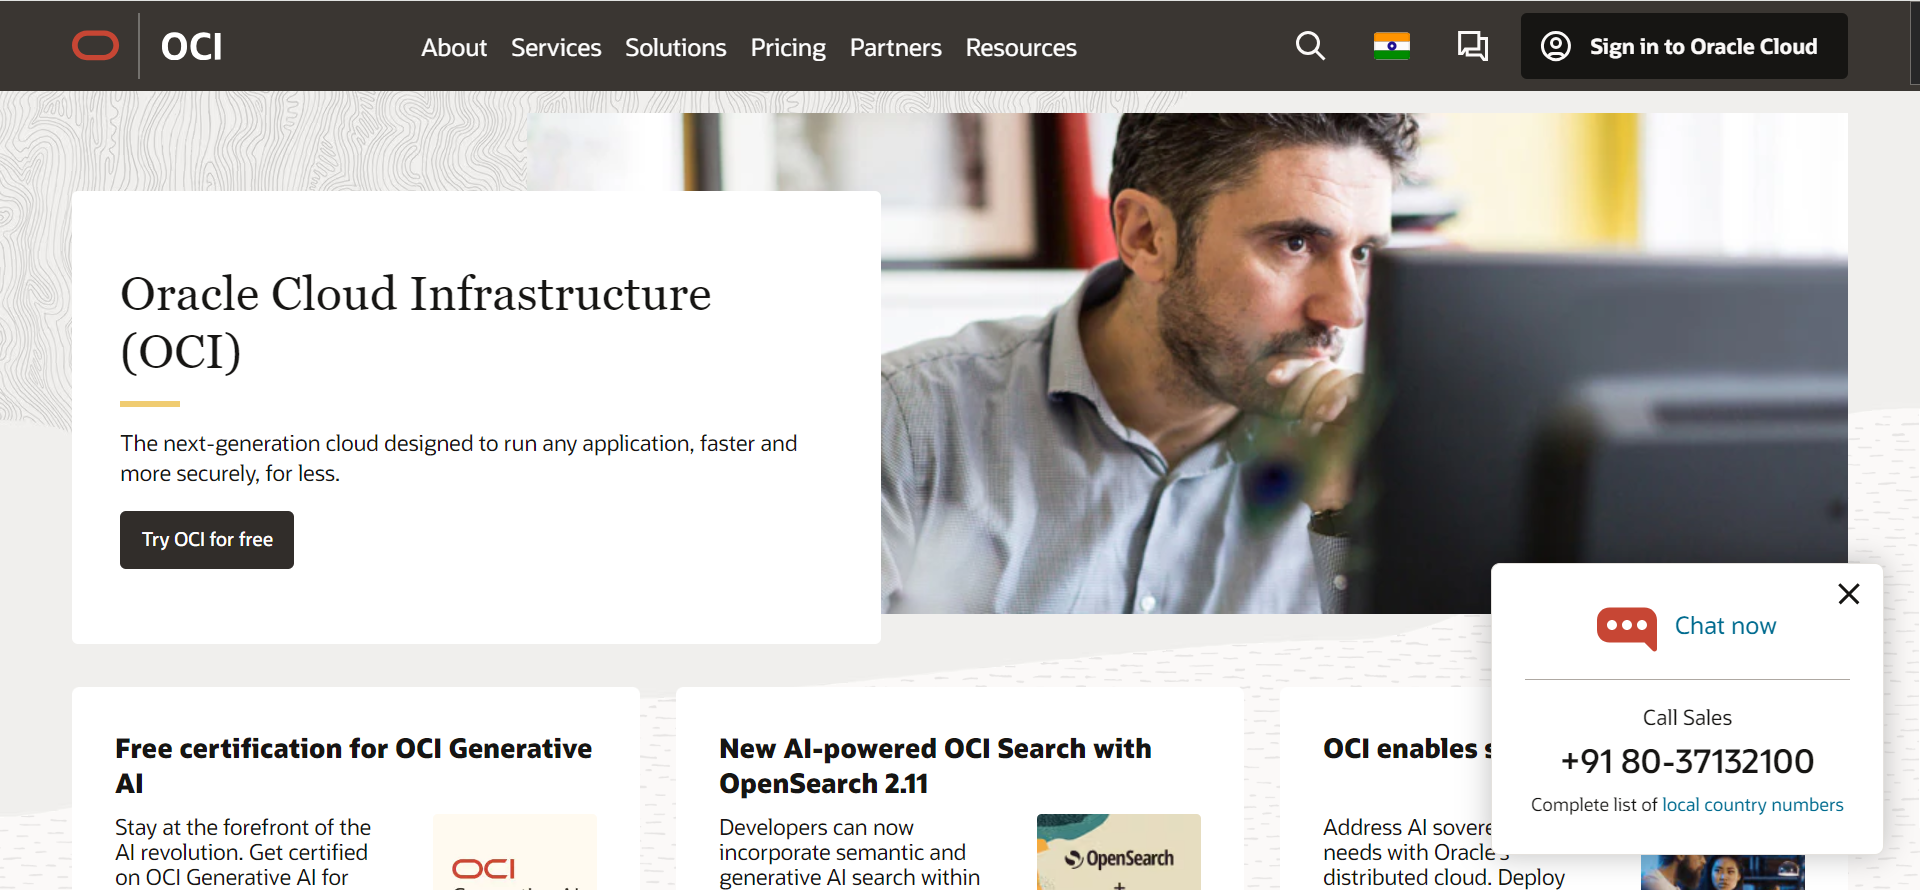Click the 'Stay at the forefront' paragraph text
Viewport: 1920px width, 890px height.
[243, 853]
